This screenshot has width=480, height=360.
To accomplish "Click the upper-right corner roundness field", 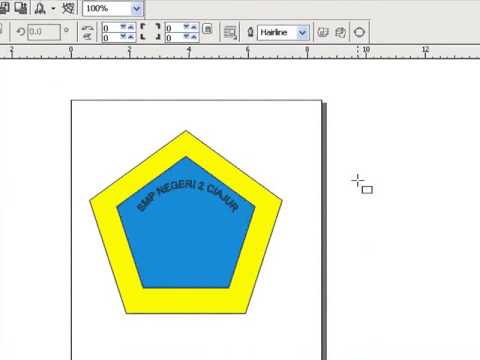I will pyautogui.click(x=174, y=28).
